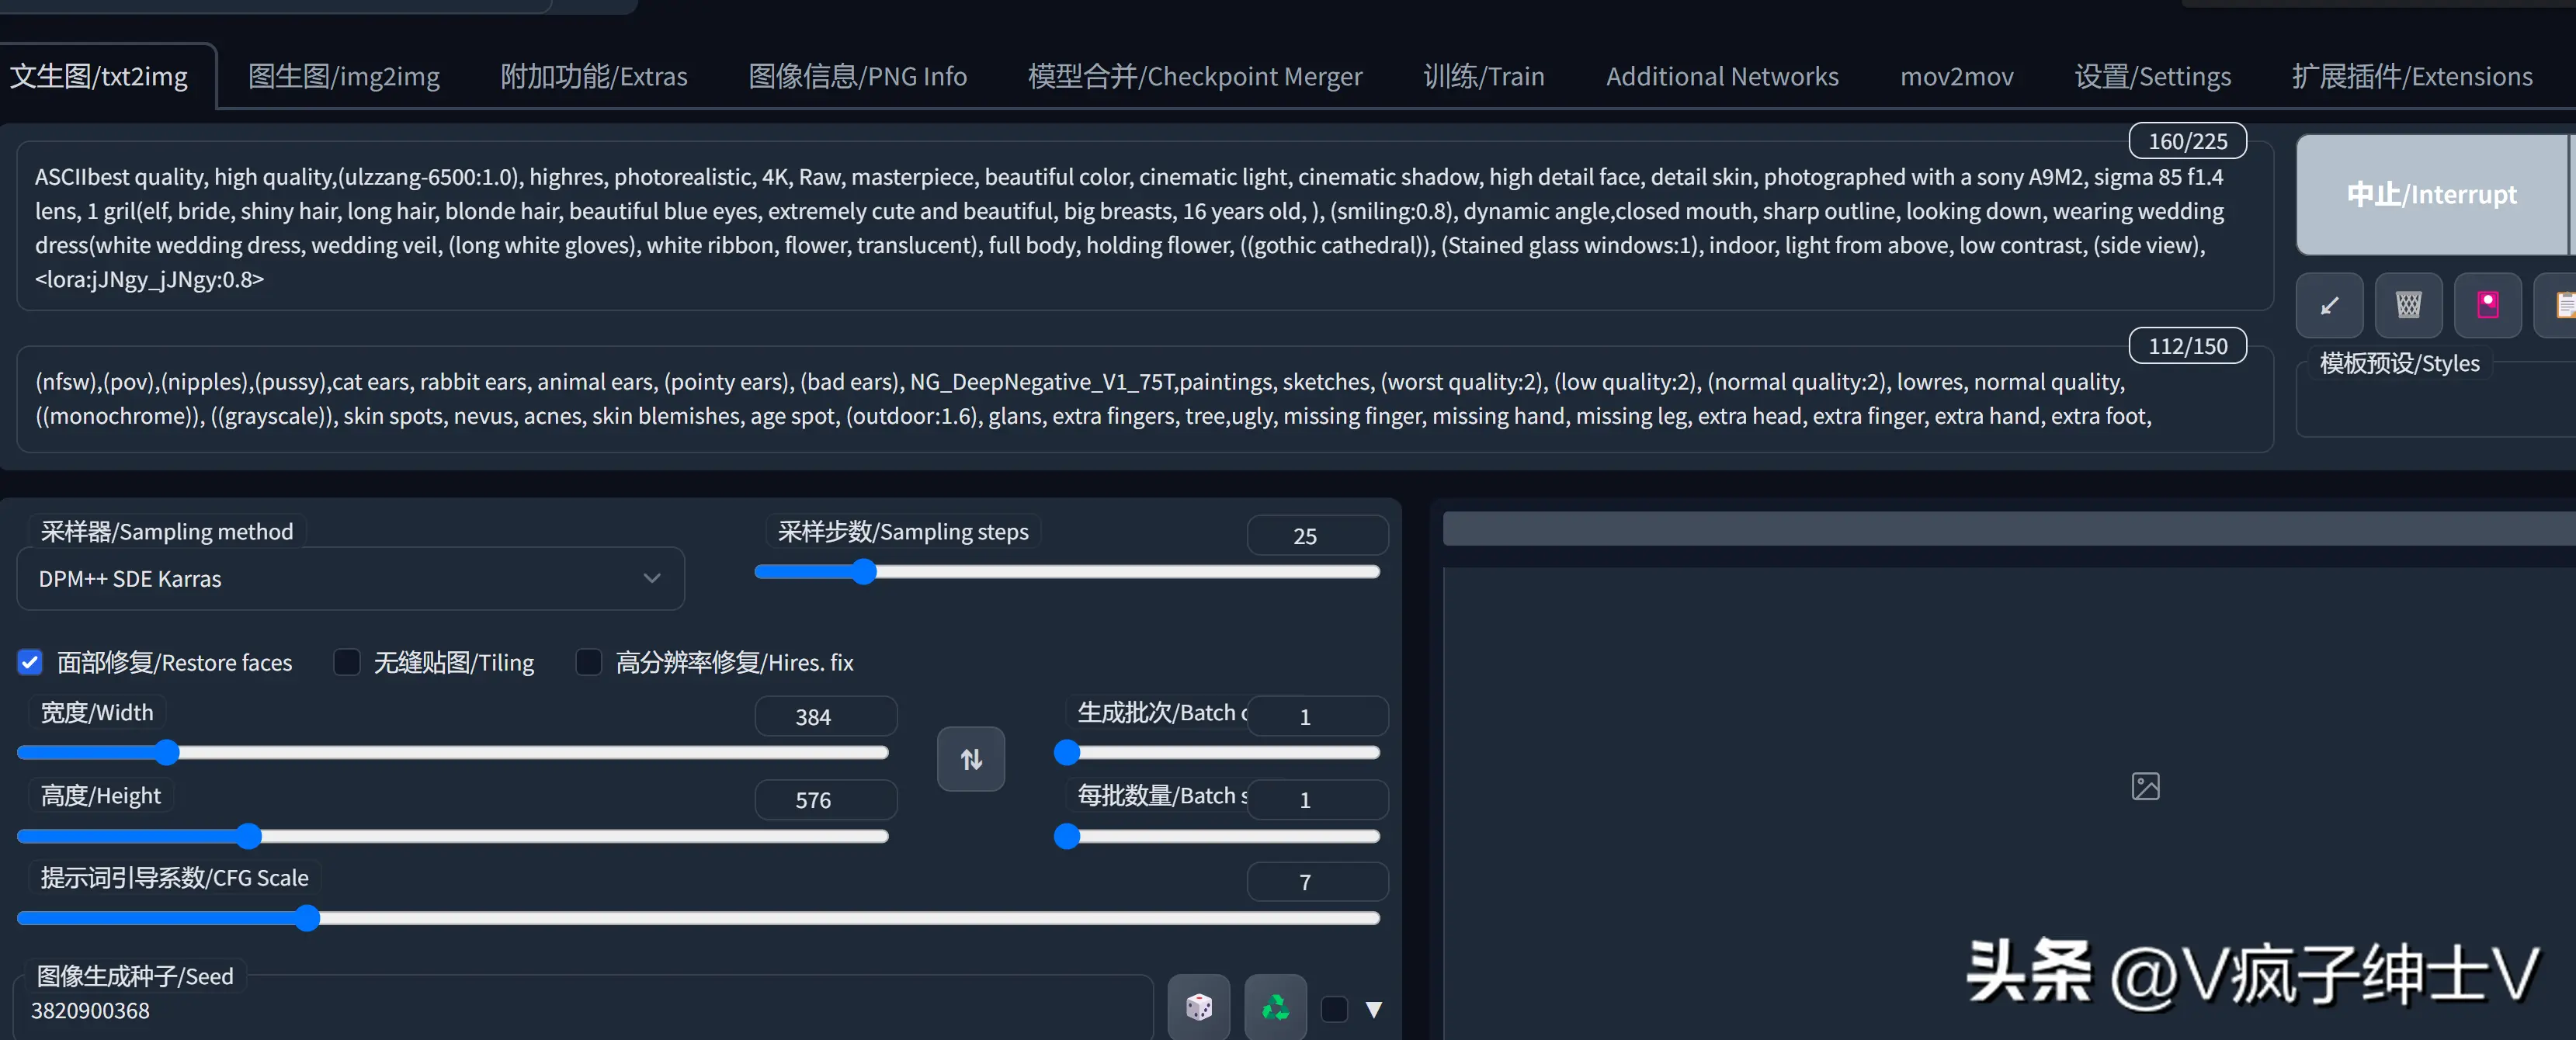Reuse last seed with green recycle icon
The height and width of the screenshot is (1040, 2576).
pos(1275,1006)
